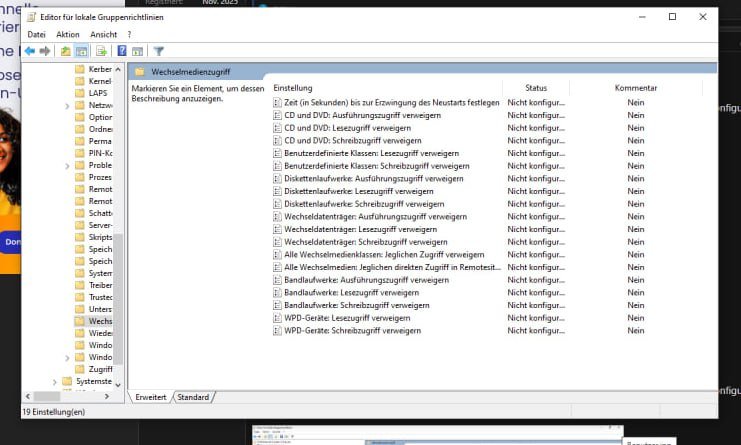Image resolution: width=741 pixels, height=445 pixels.
Task: Click the tree horizontal scrollbar left arrow
Action: (28, 396)
